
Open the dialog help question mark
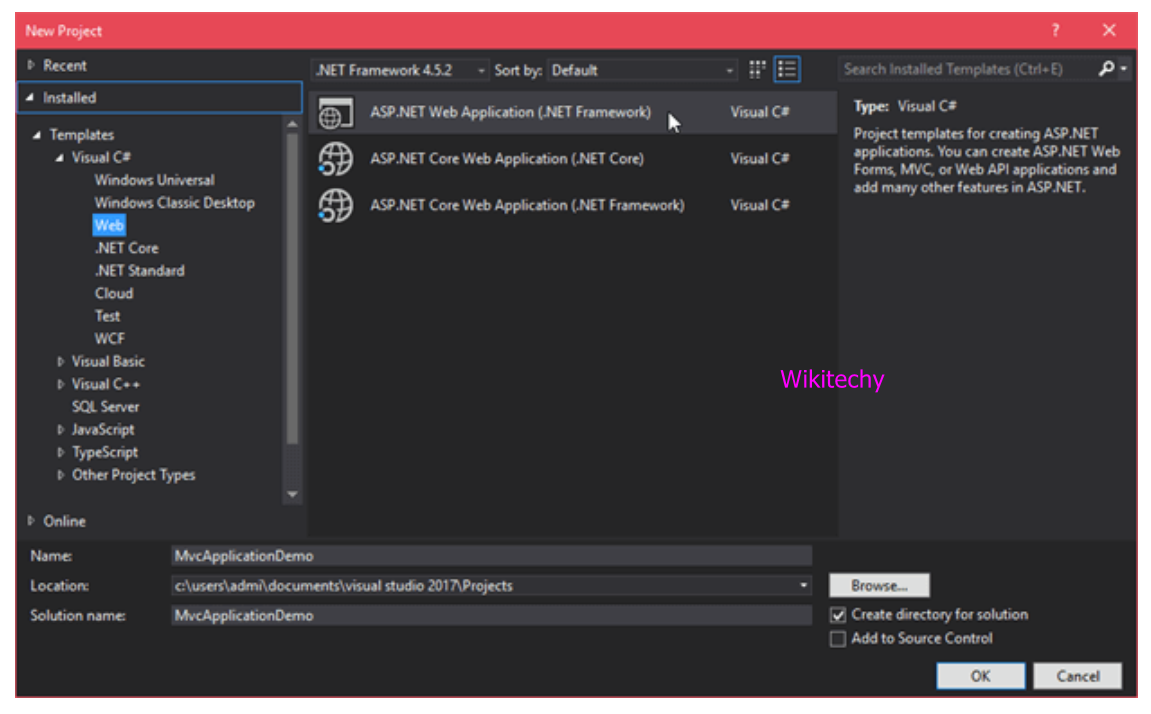click(1055, 31)
